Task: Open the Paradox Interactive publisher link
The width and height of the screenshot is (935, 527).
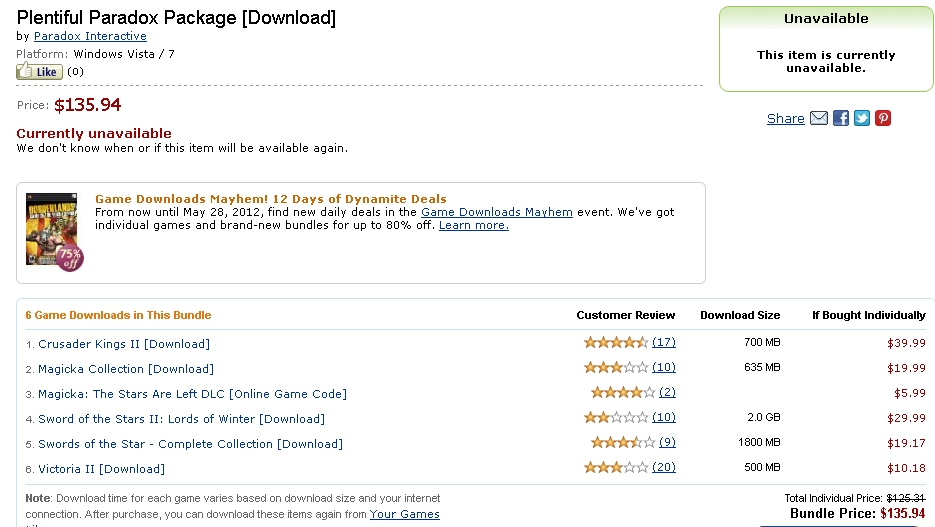Action: point(90,36)
